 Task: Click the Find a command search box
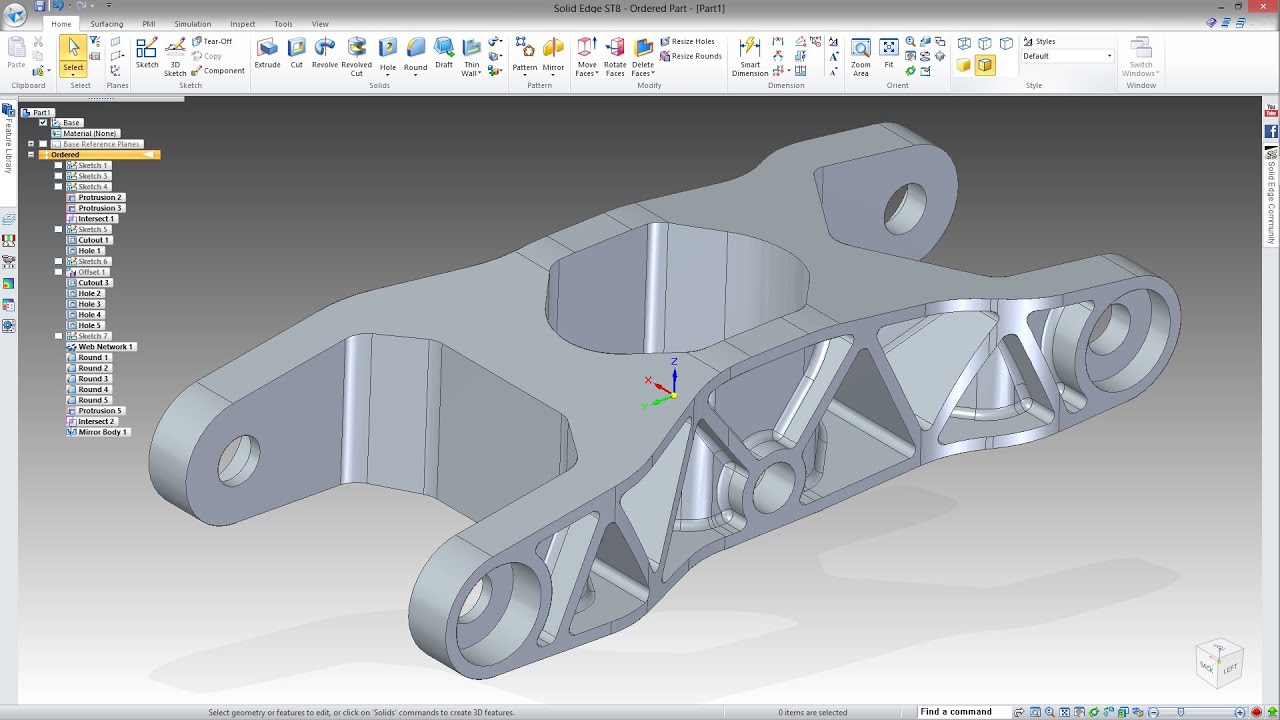(965, 712)
